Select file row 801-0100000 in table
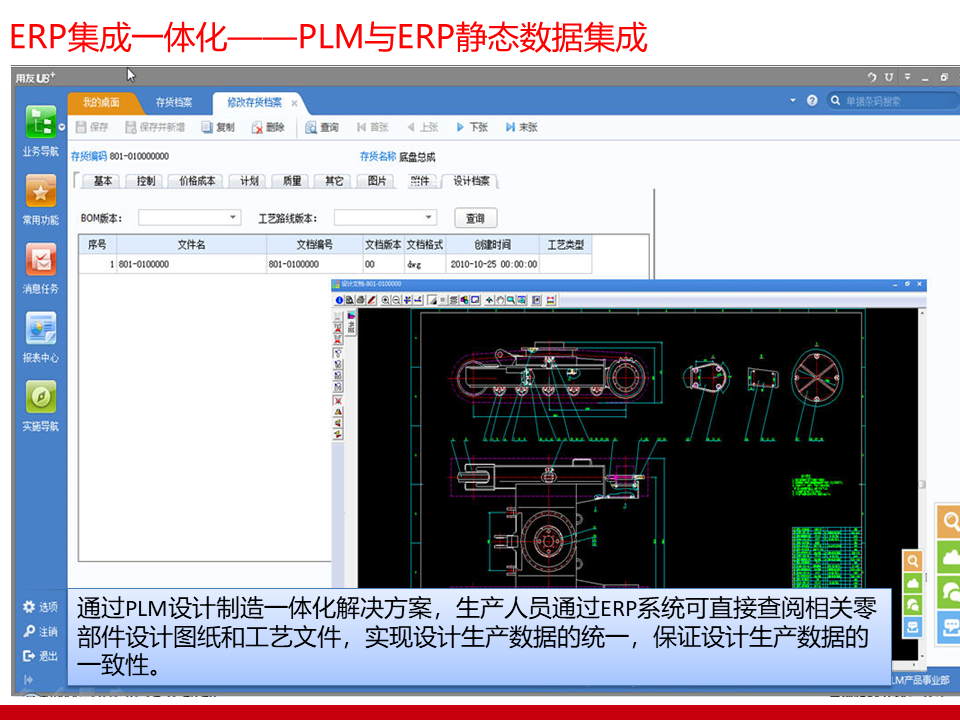The width and height of the screenshot is (960, 720). pos(335,264)
